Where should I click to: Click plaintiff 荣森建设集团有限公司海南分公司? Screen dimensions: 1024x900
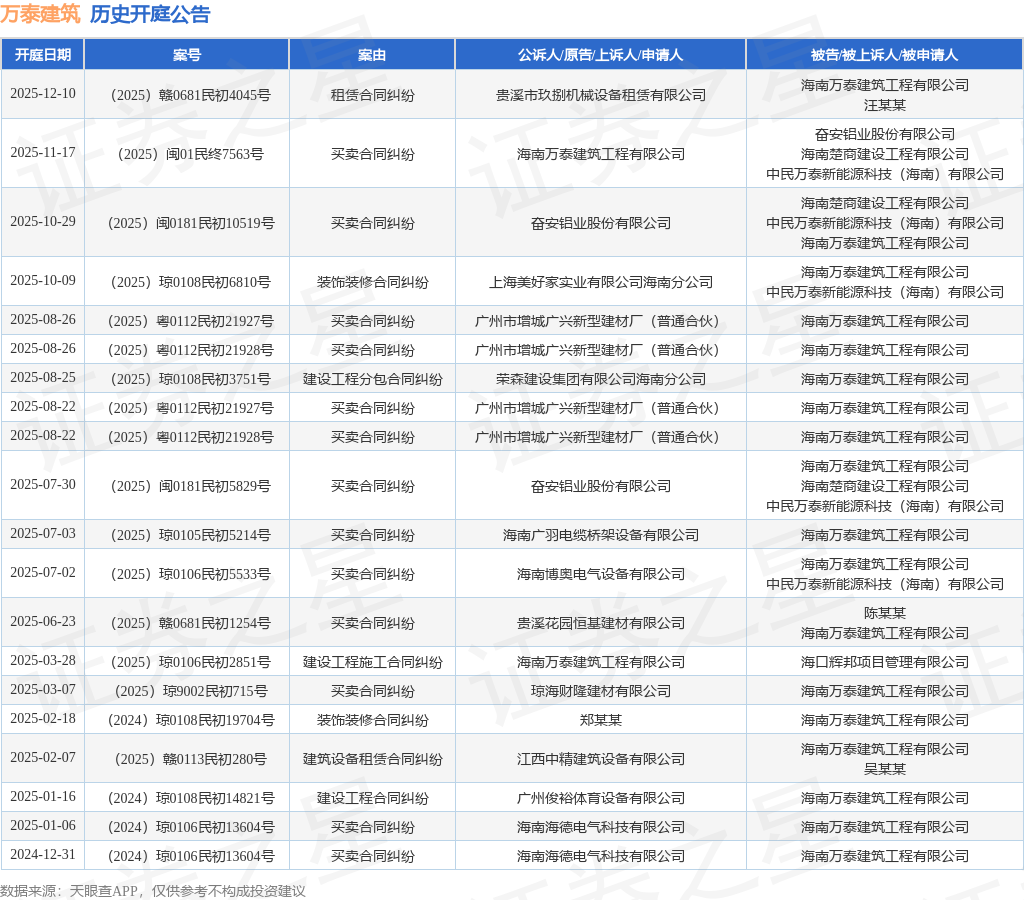coord(601,379)
